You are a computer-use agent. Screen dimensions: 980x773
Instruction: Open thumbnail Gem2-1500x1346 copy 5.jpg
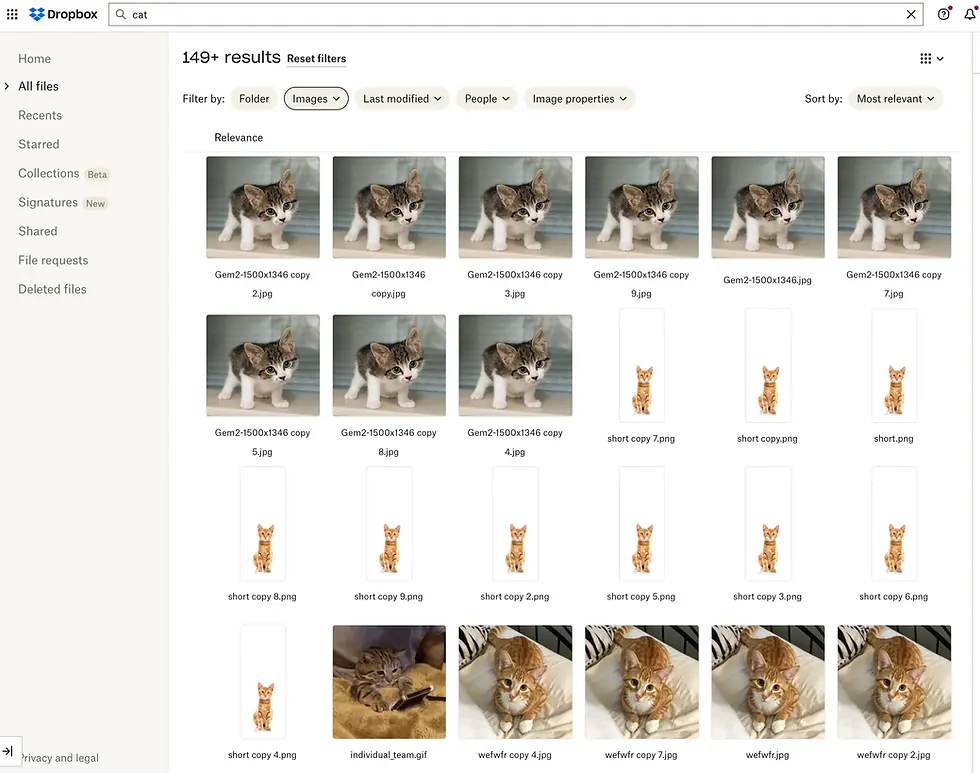262,365
